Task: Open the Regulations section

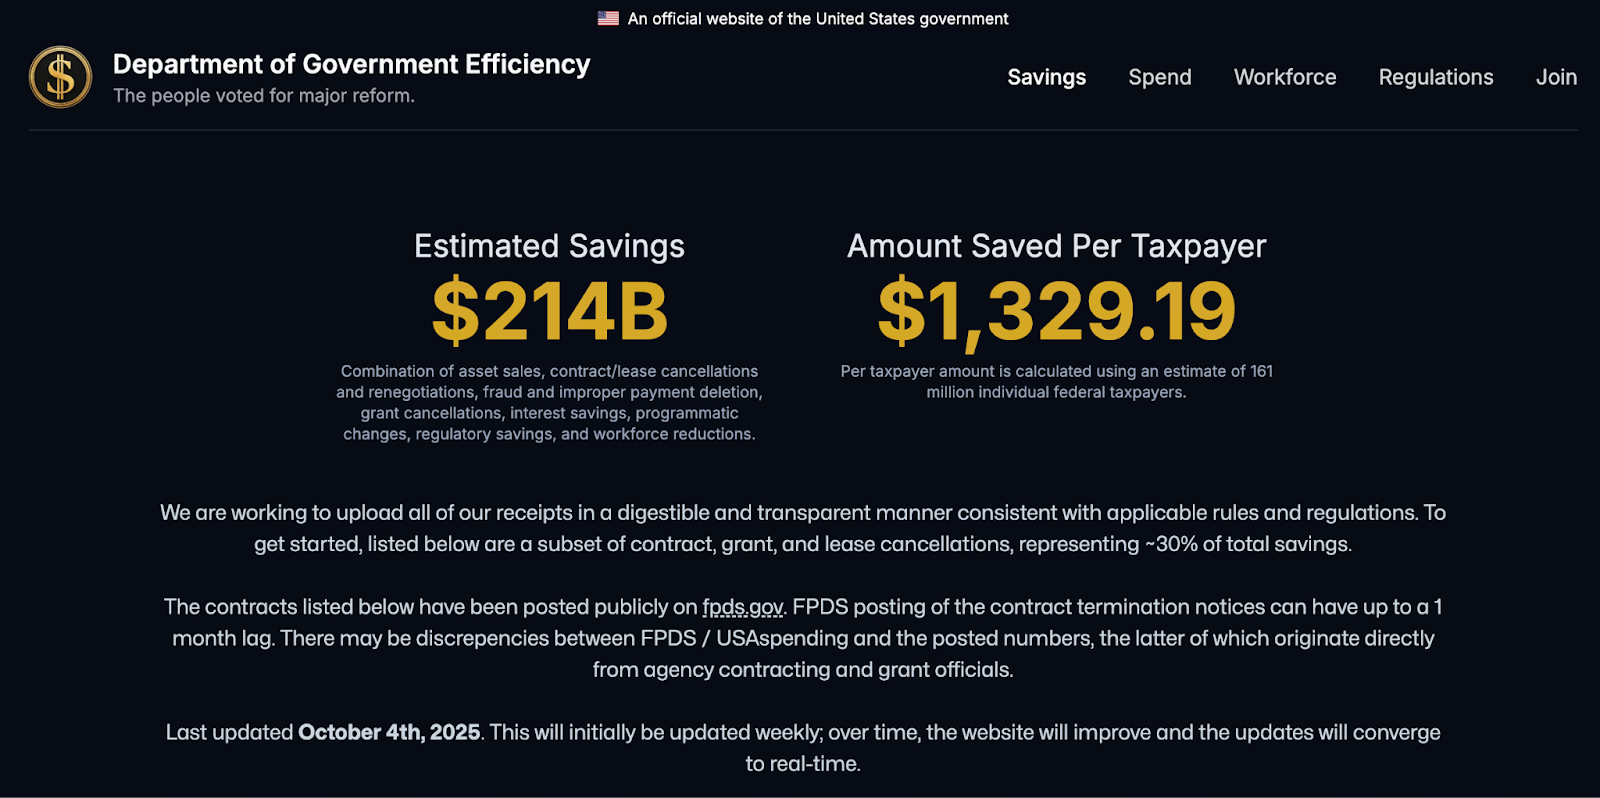Action: [1435, 77]
